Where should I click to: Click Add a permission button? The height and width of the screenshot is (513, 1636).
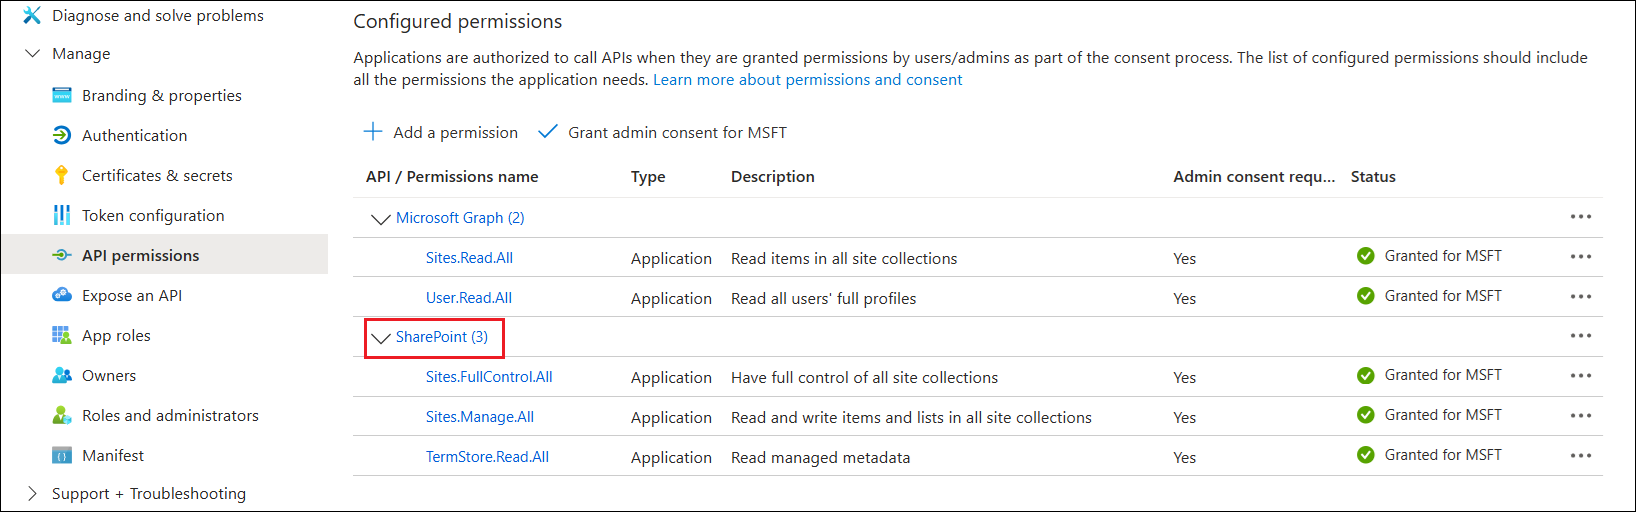click(x=441, y=133)
